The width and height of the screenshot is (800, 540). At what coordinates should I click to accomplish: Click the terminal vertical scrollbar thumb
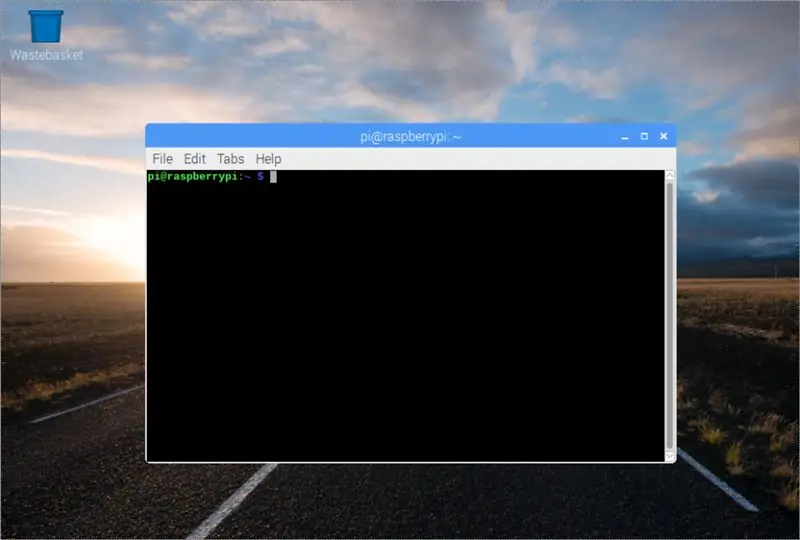coord(670,315)
